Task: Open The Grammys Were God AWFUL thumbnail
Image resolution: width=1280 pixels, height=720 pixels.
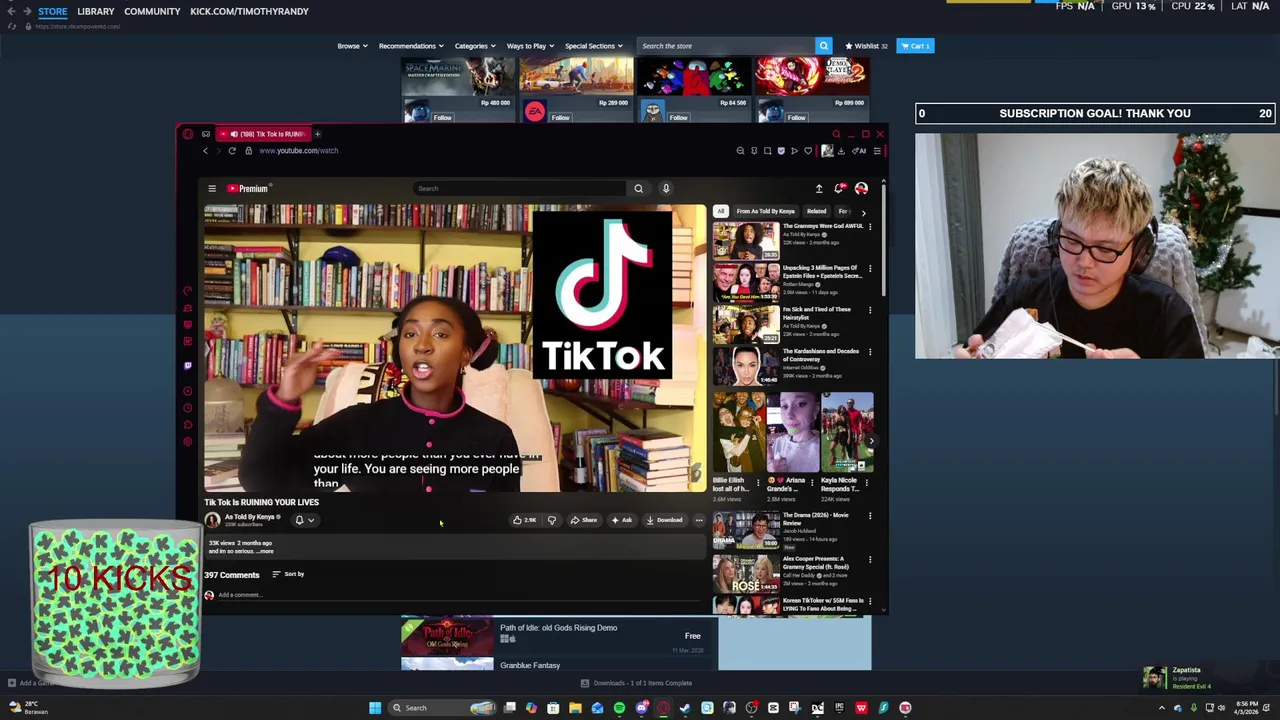Action: click(x=745, y=240)
